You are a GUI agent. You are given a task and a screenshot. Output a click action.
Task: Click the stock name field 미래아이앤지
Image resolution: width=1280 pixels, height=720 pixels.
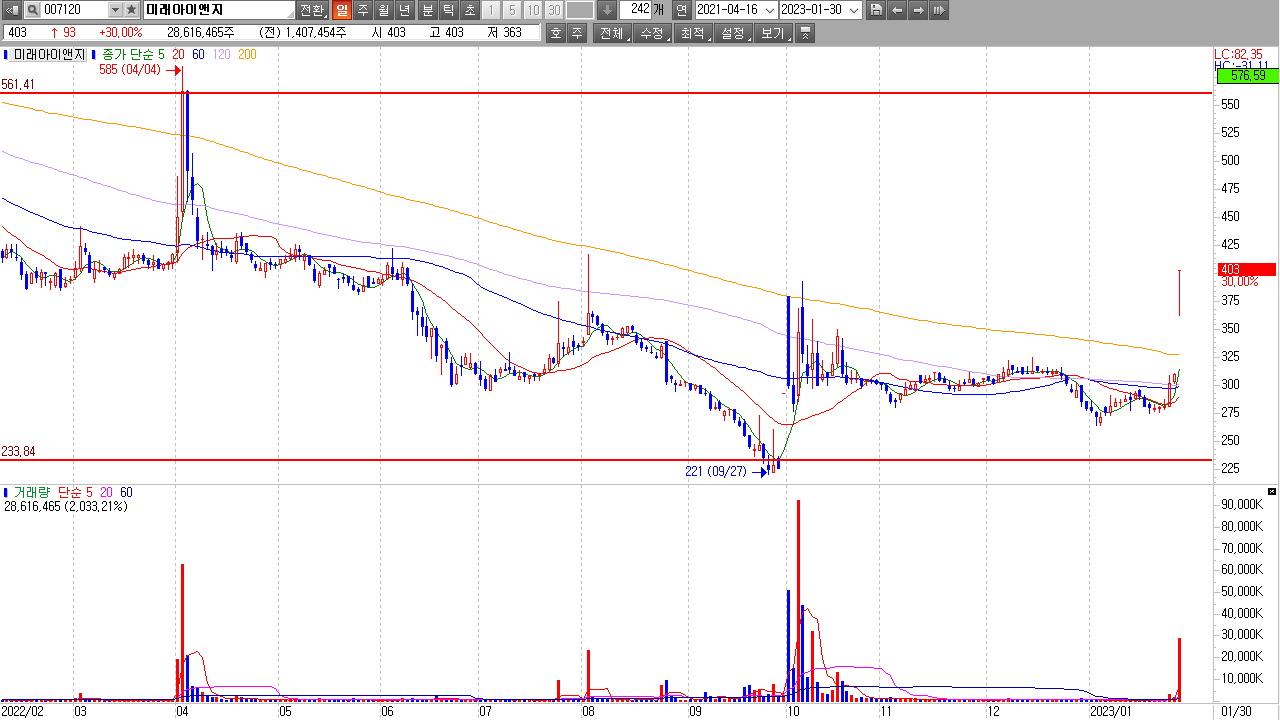[219, 10]
